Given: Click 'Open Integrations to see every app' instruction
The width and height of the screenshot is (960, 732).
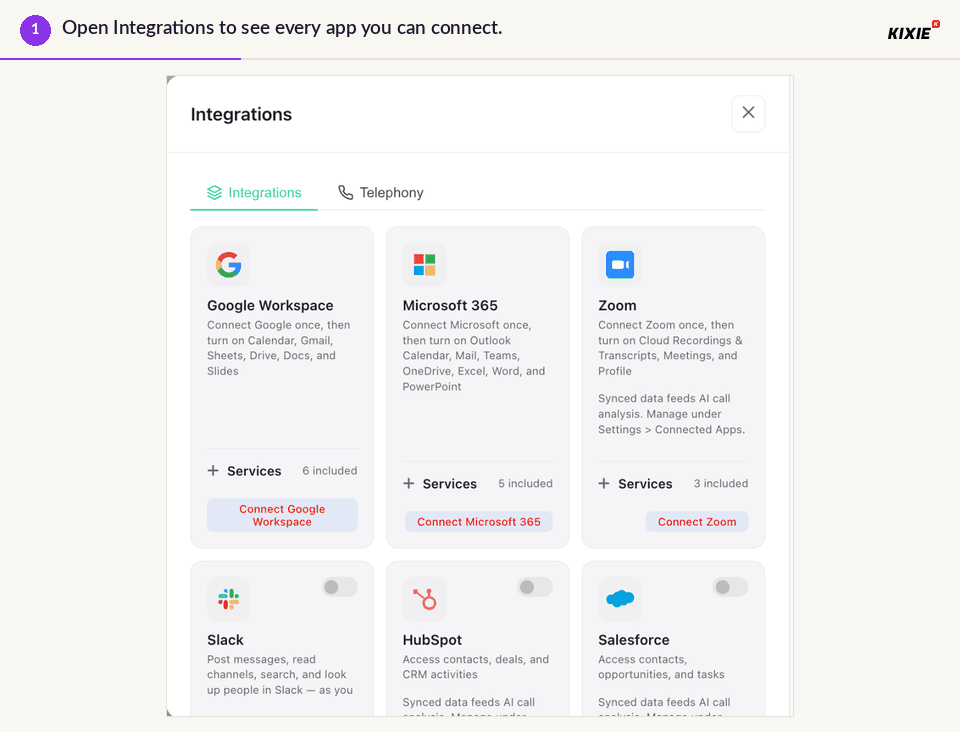Looking at the screenshot, I should [x=282, y=28].
